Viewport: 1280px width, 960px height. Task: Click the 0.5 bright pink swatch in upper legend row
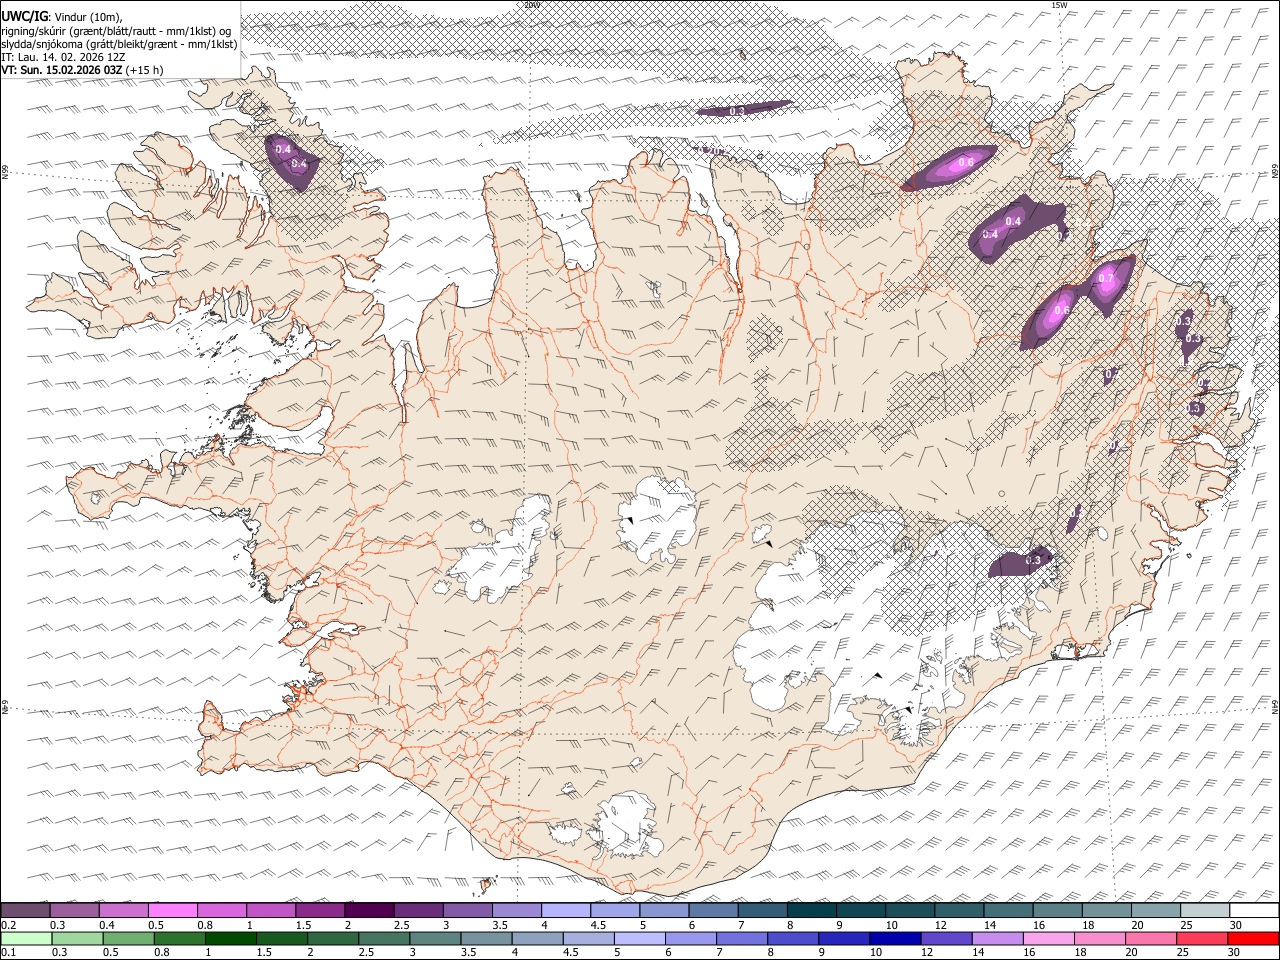point(172,910)
